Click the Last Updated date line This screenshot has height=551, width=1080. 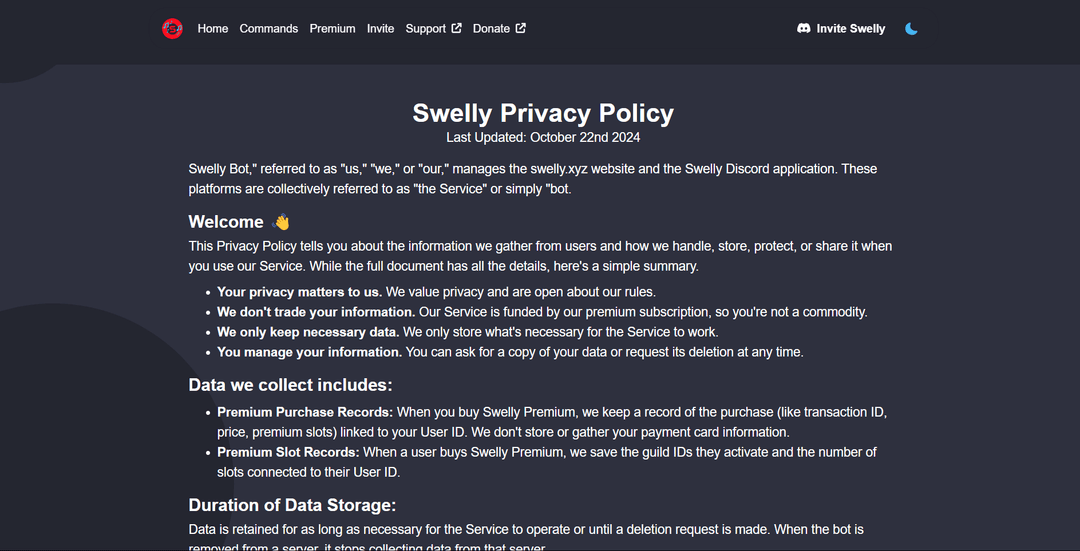(543, 137)
